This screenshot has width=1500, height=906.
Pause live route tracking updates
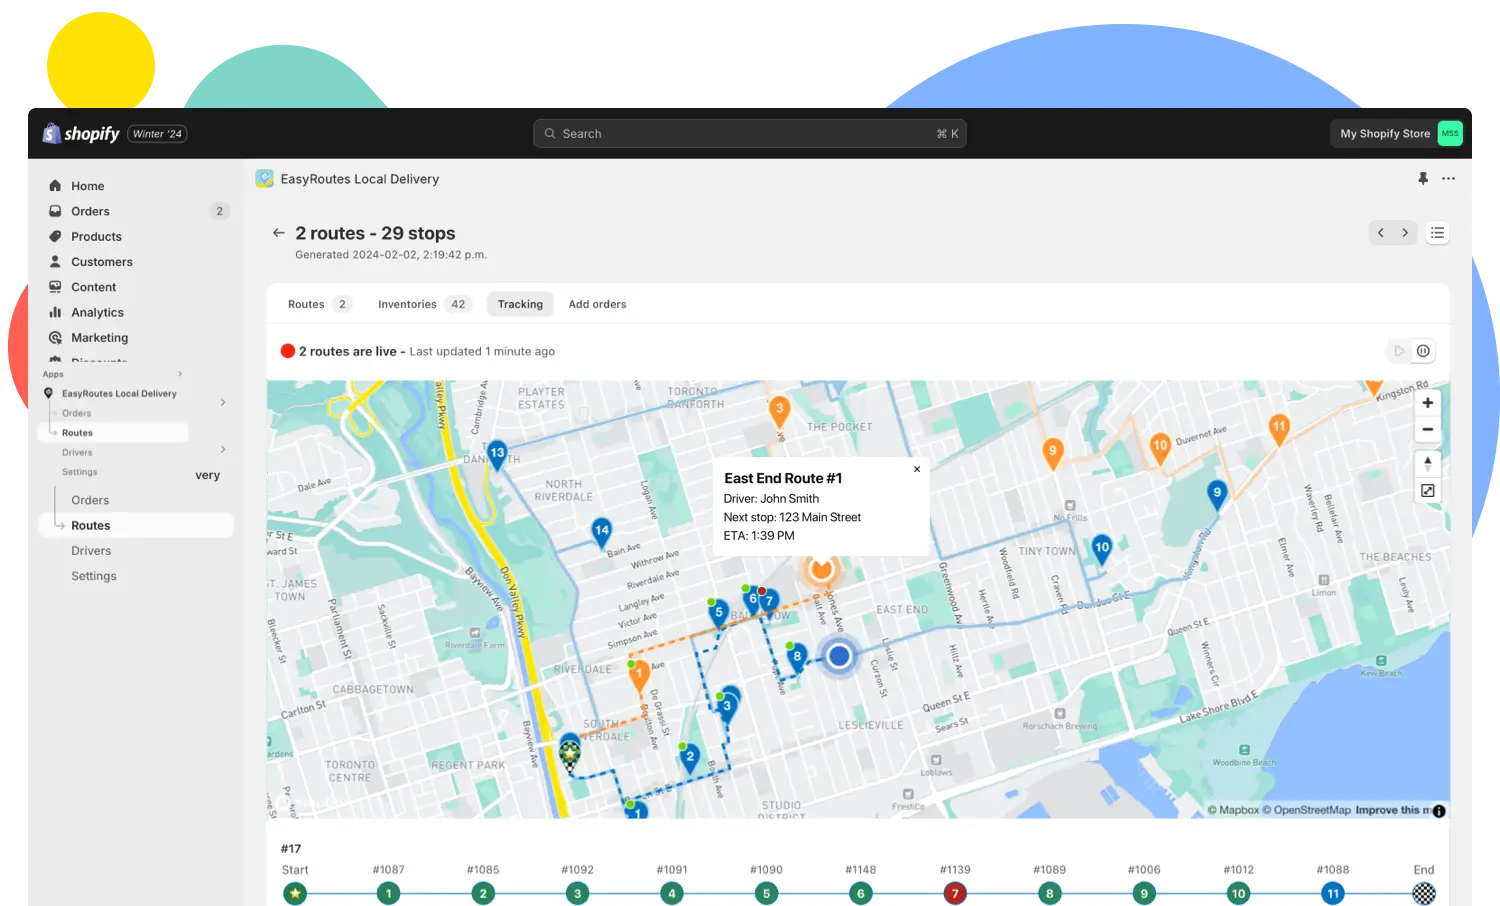click(x=1423, y=351)
